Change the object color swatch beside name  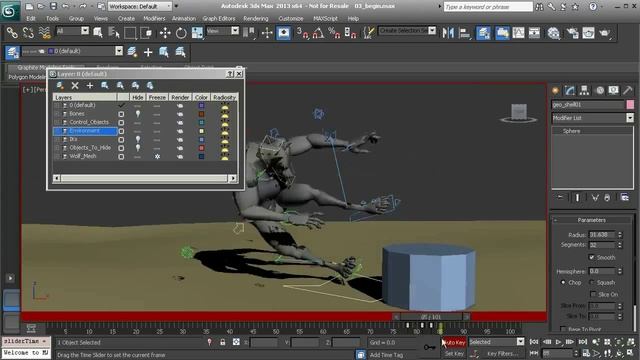pos(630,104)
